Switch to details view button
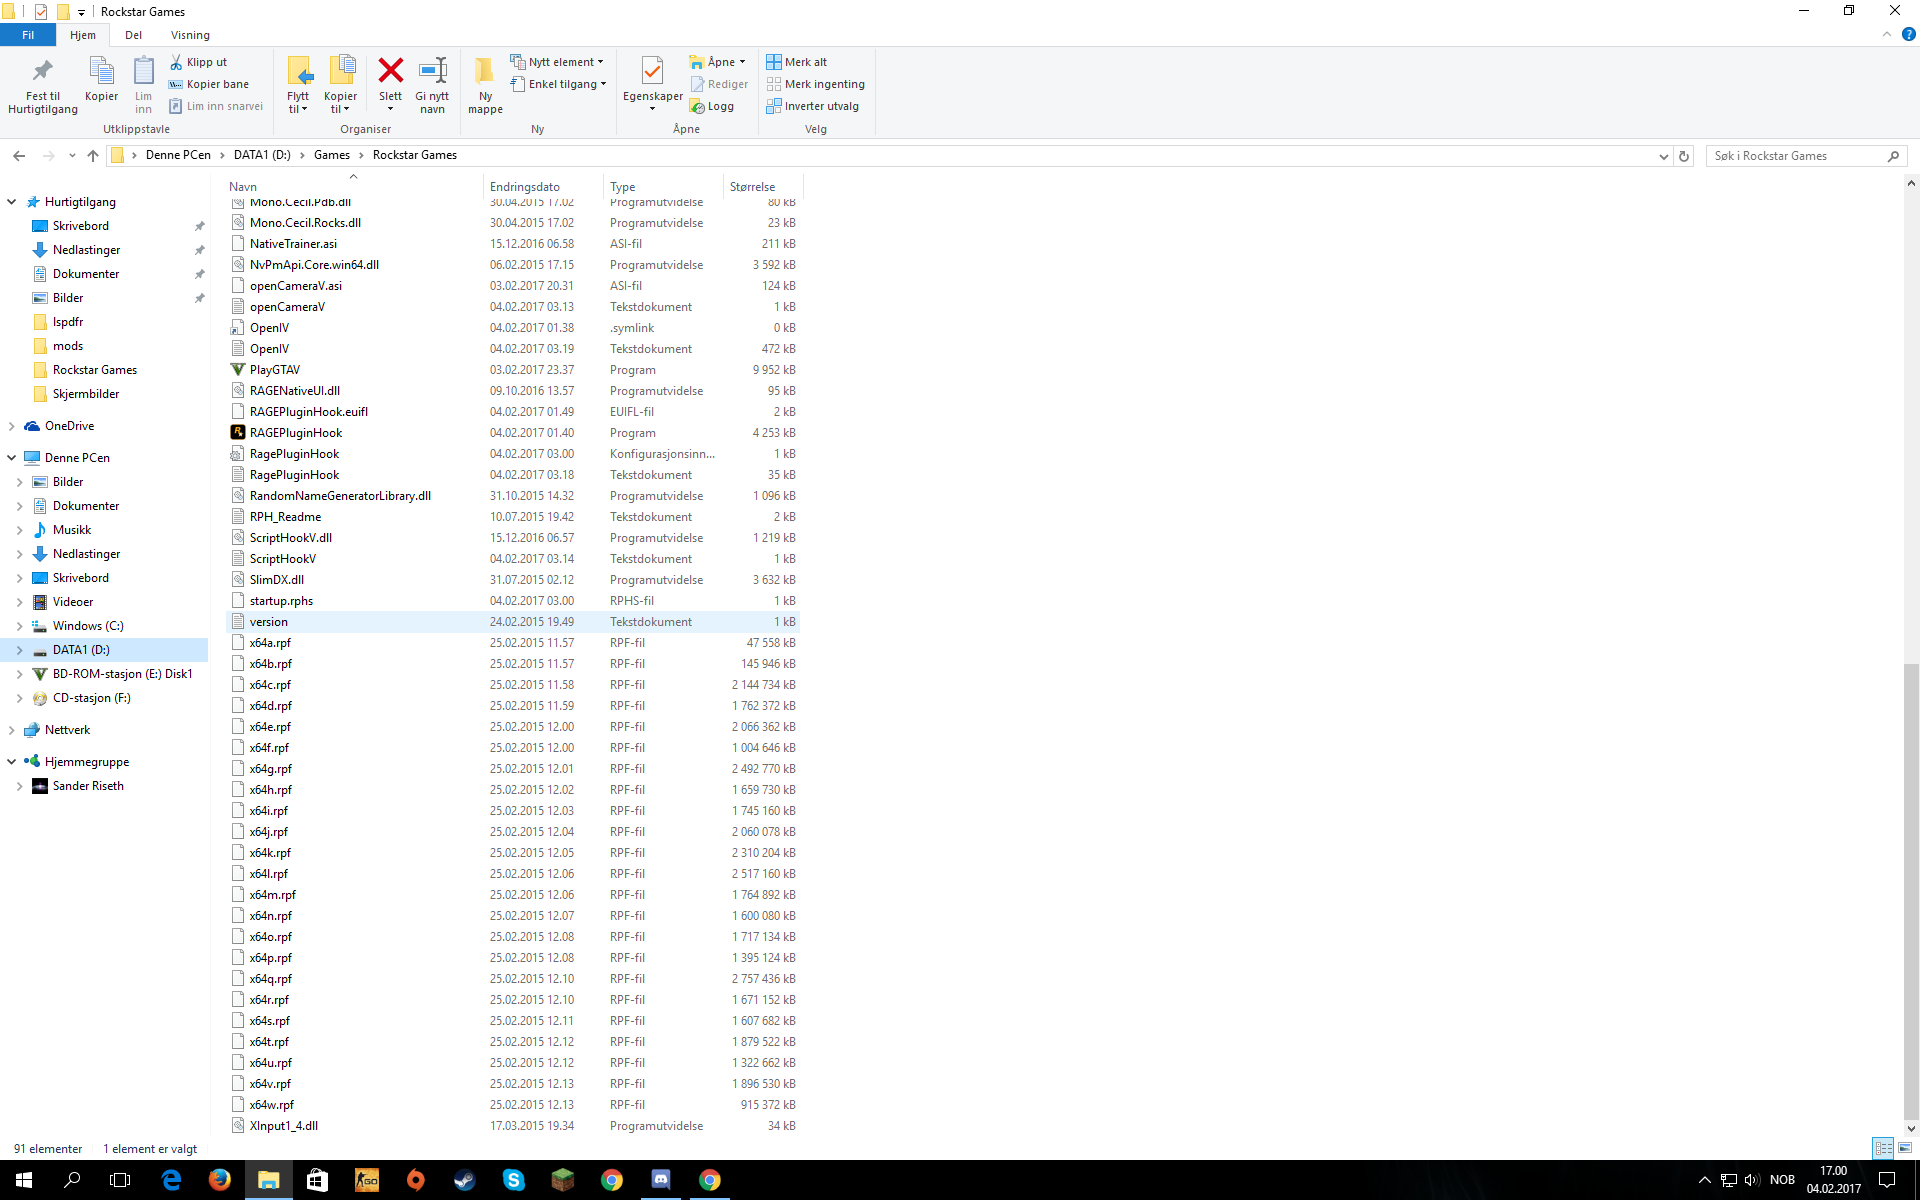This screenshot has height=1200, width=1920. (1883, 1148)
